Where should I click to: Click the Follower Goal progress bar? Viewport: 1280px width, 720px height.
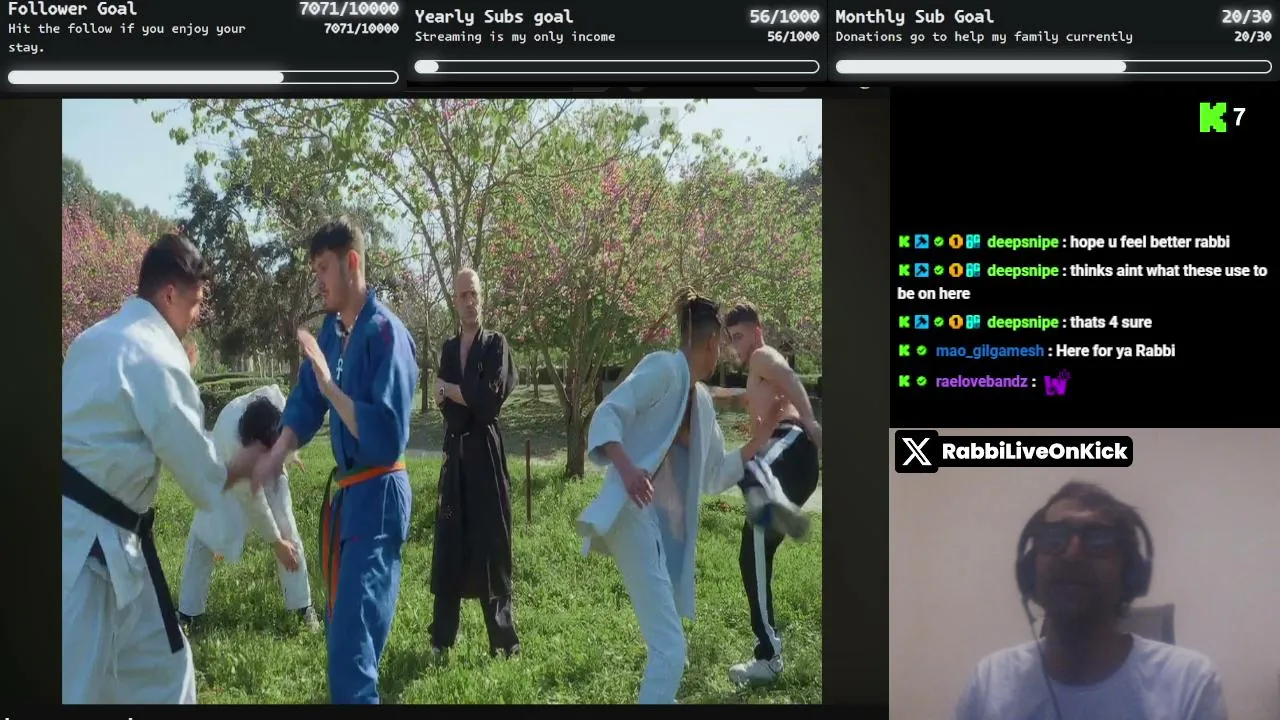point(203,77)
